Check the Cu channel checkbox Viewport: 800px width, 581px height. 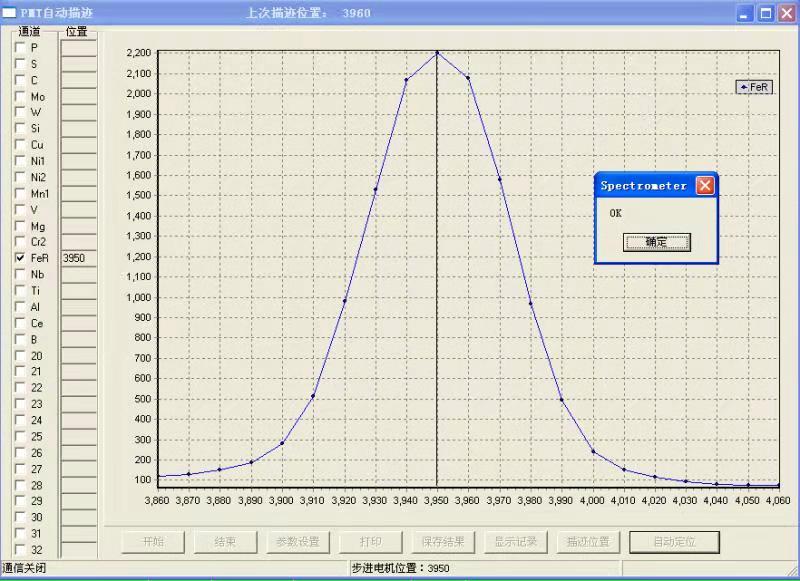[x=20, y=145]
